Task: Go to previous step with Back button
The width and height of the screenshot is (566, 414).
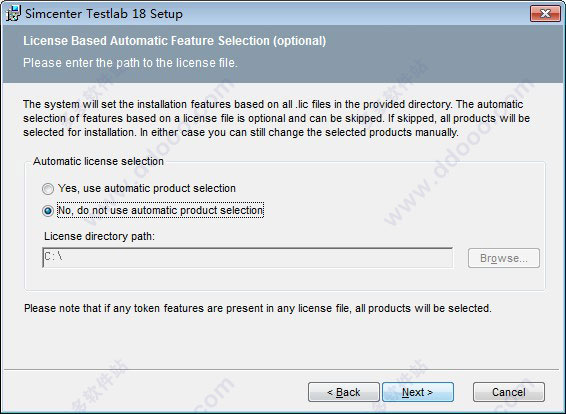Action: (344, 392)
